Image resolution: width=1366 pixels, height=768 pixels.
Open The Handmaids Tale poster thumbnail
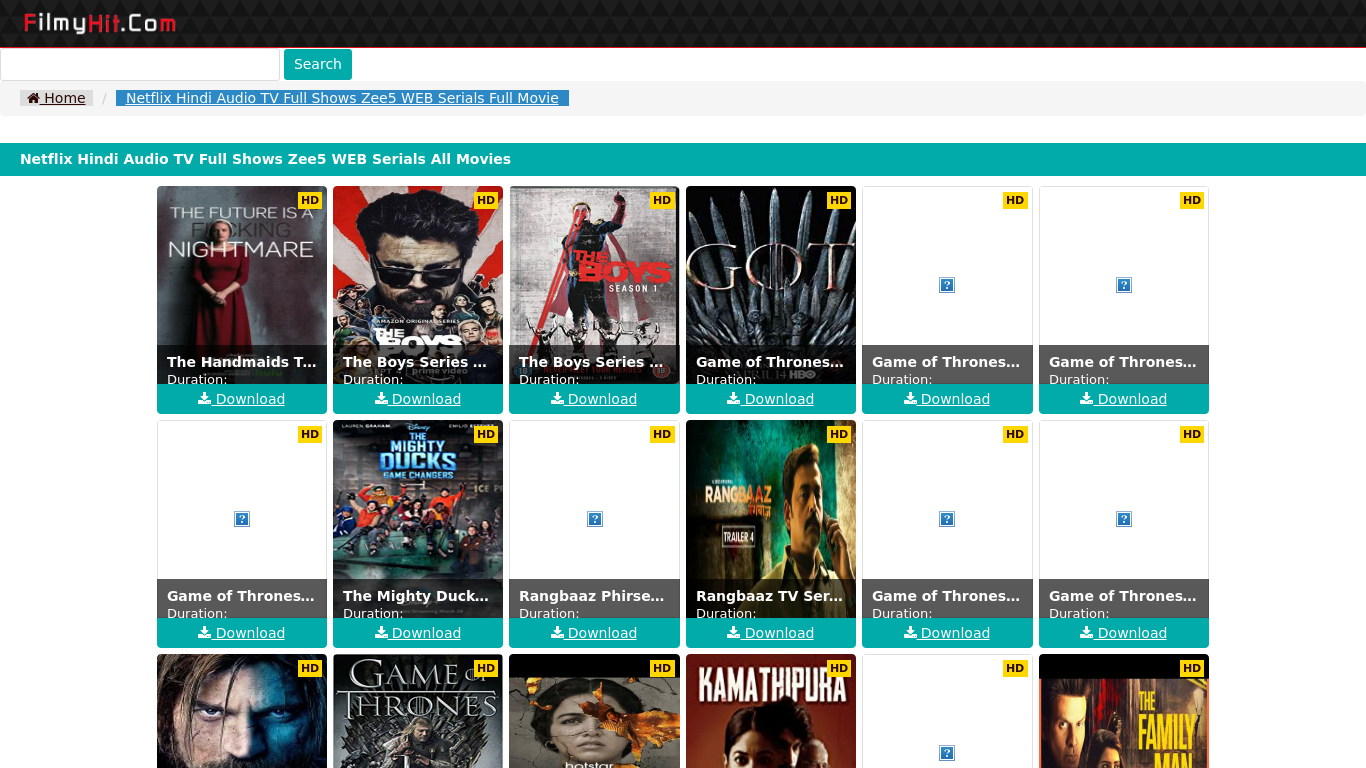242,270
